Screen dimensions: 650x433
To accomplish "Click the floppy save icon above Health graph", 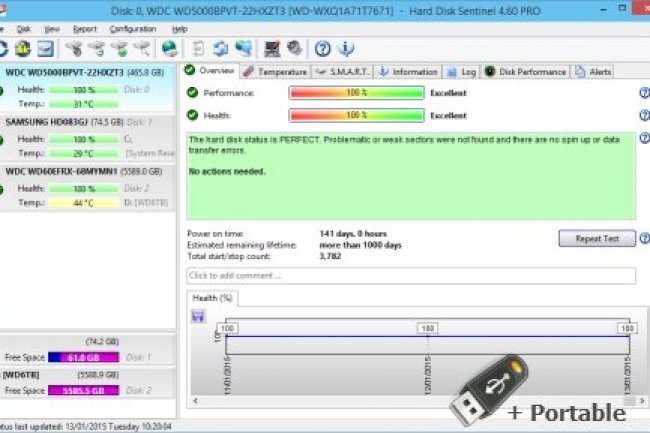I will (x=198, y=316).
